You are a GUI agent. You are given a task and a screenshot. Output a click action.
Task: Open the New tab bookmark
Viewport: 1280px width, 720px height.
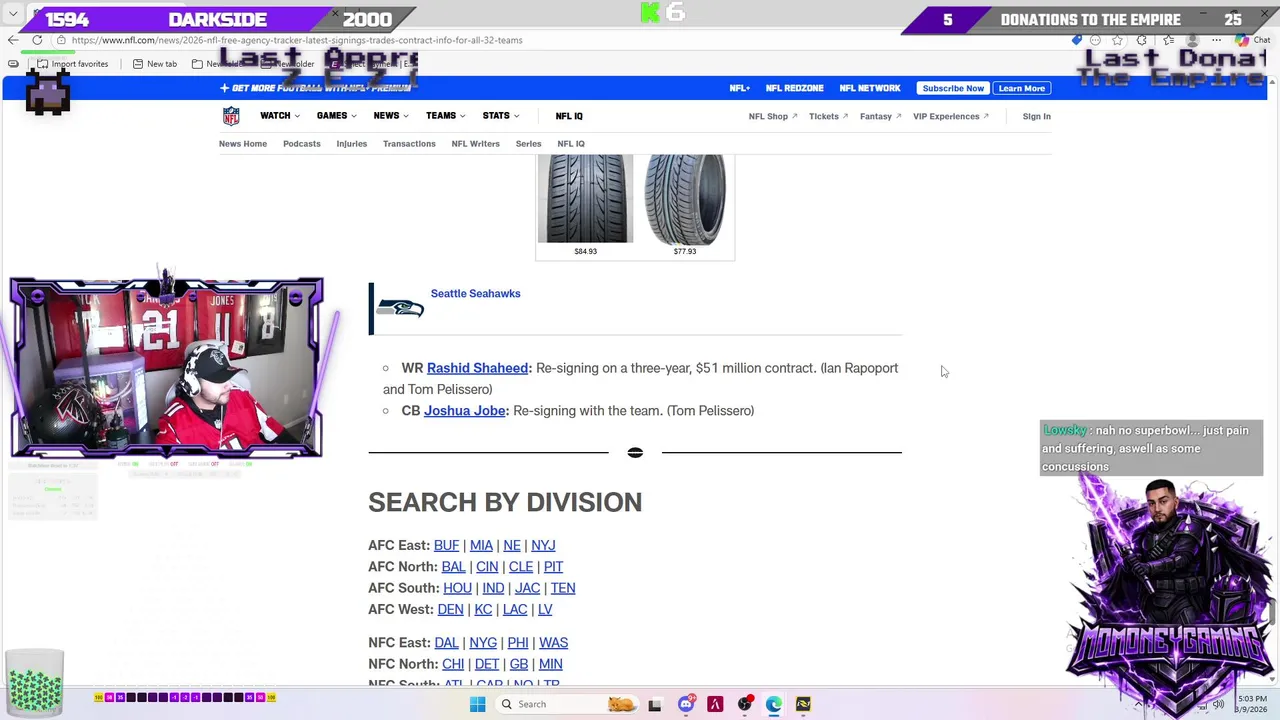pos(154,64)
